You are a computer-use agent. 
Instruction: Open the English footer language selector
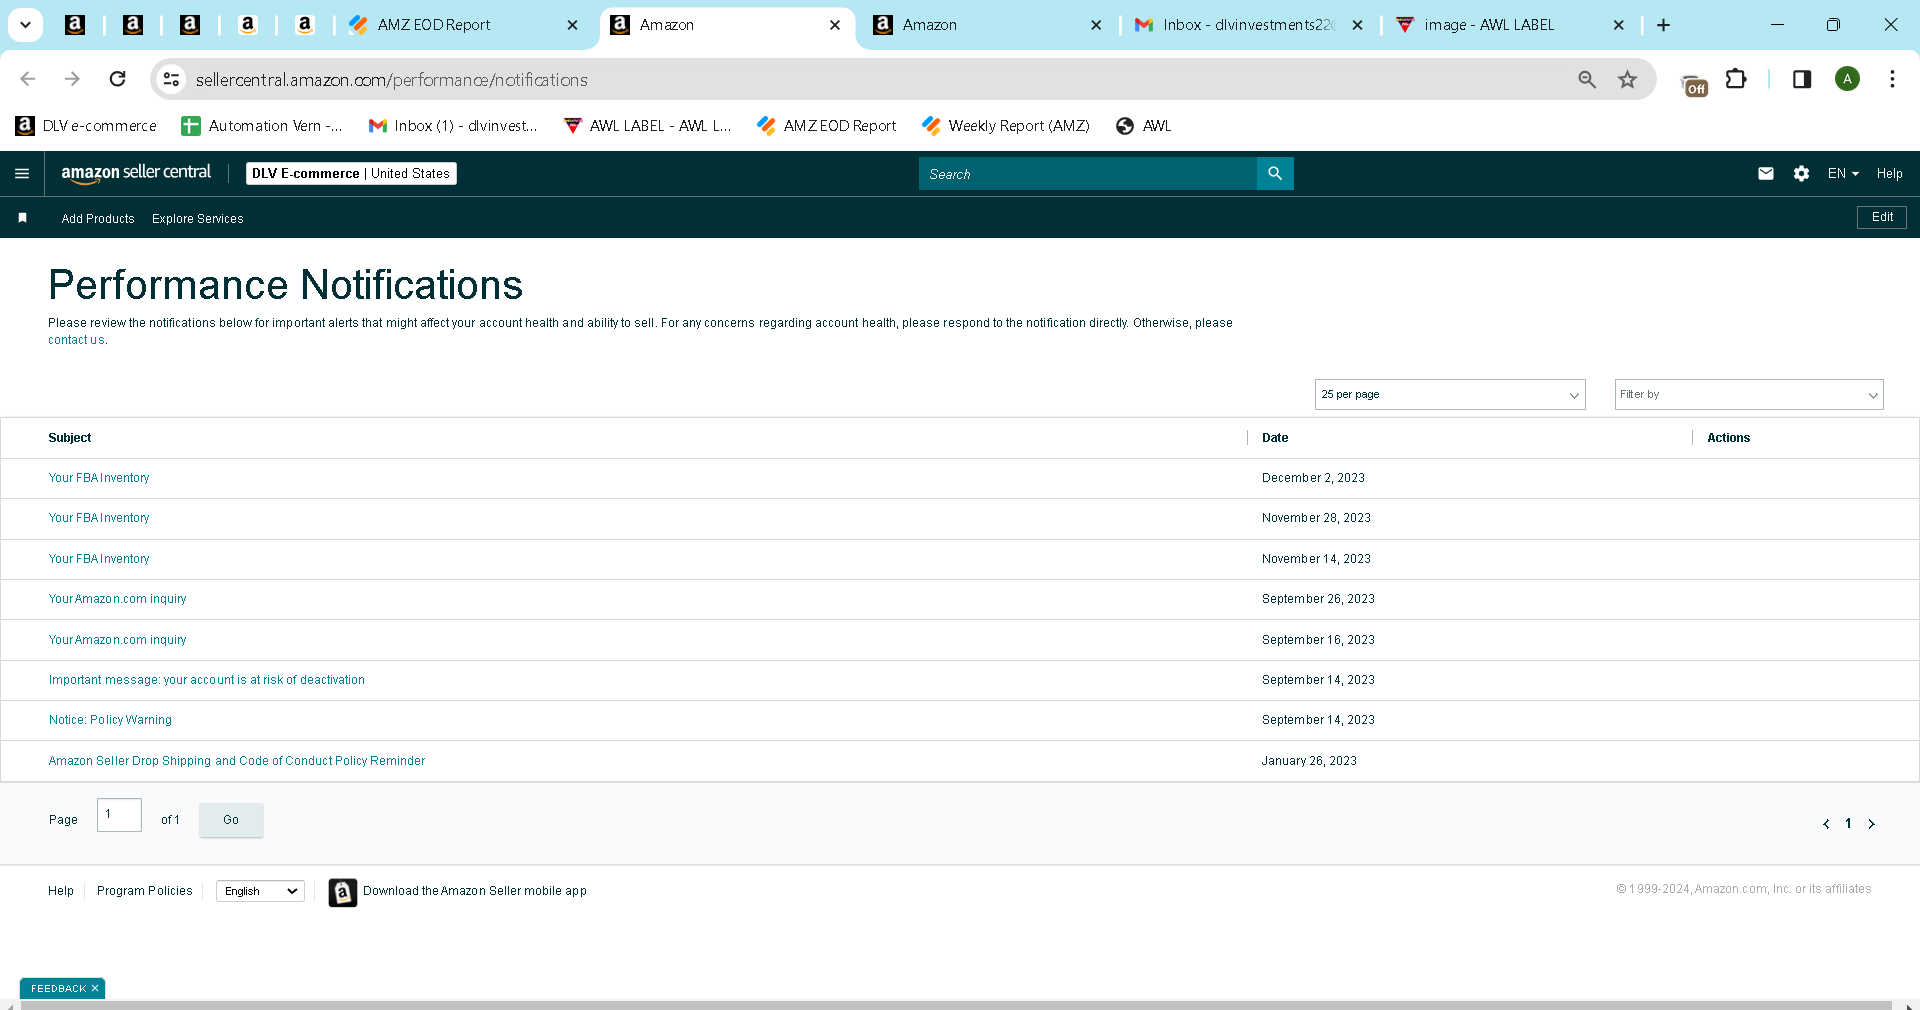tap(260, 891)
